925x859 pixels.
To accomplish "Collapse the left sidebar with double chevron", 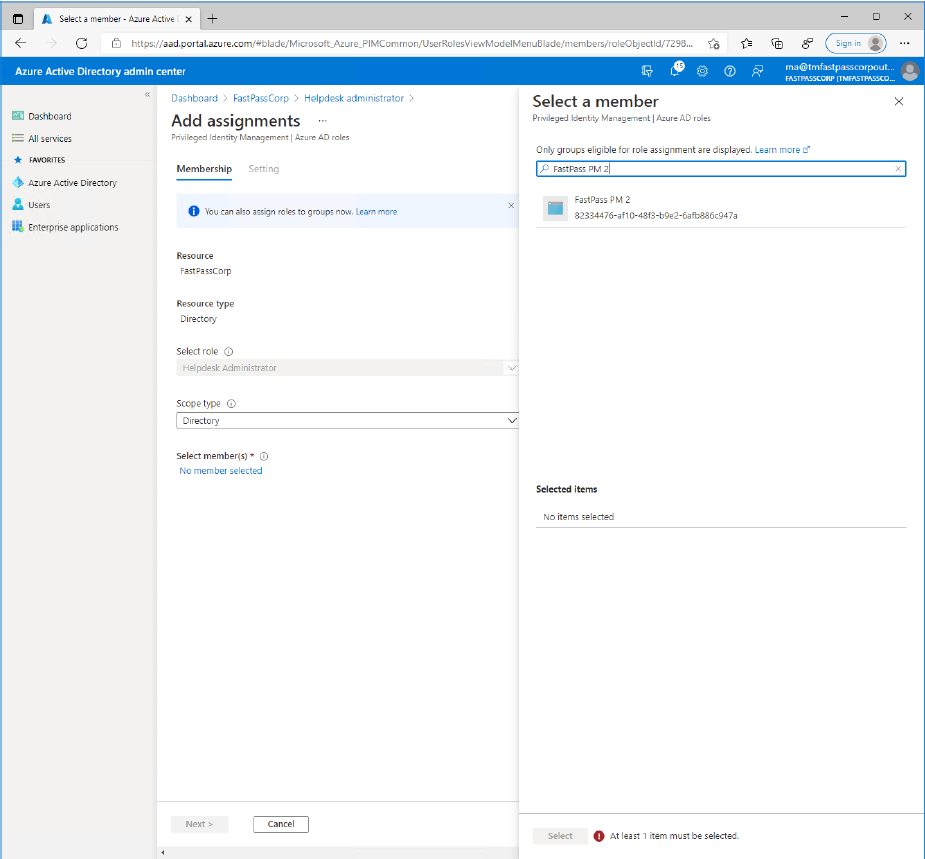I will (147, 95).
